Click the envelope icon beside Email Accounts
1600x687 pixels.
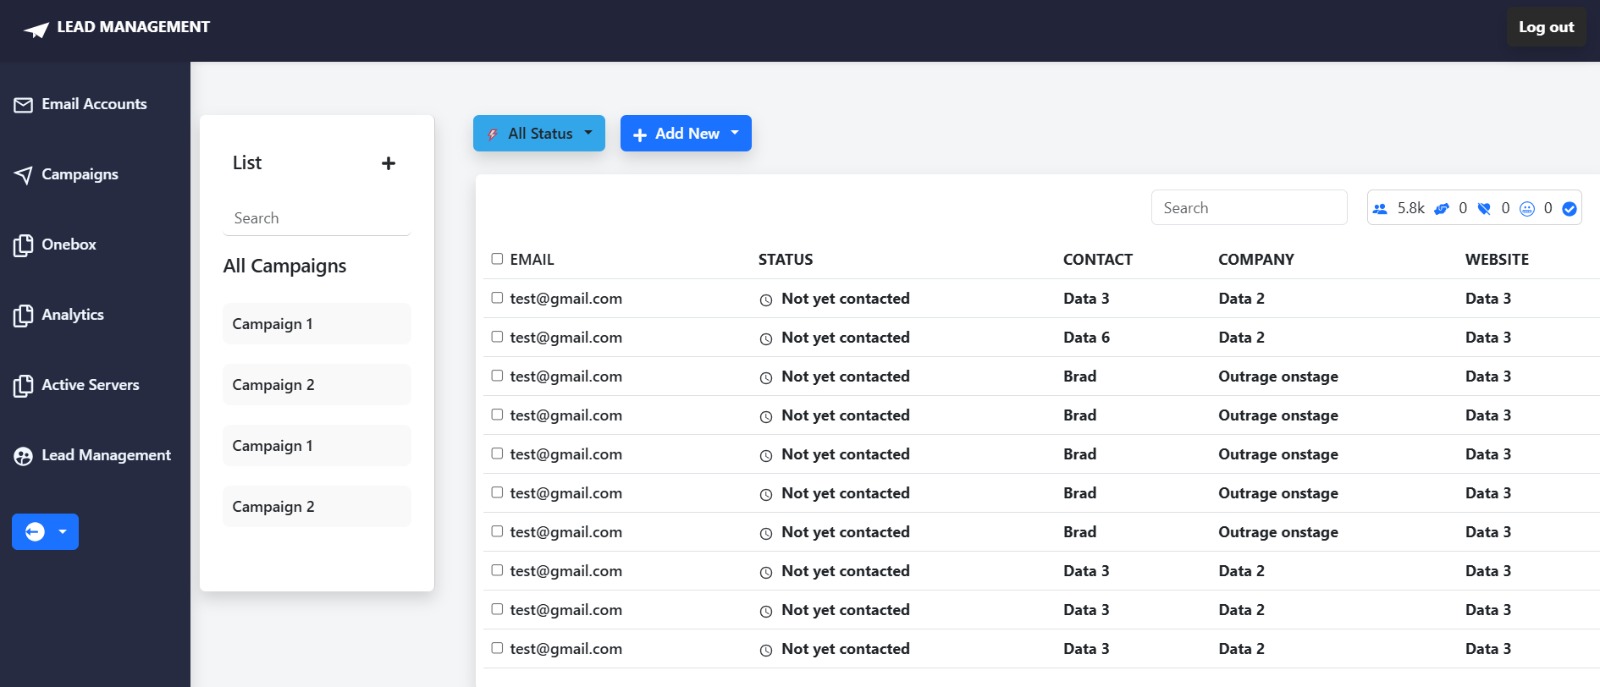click(x=23, y=105)
